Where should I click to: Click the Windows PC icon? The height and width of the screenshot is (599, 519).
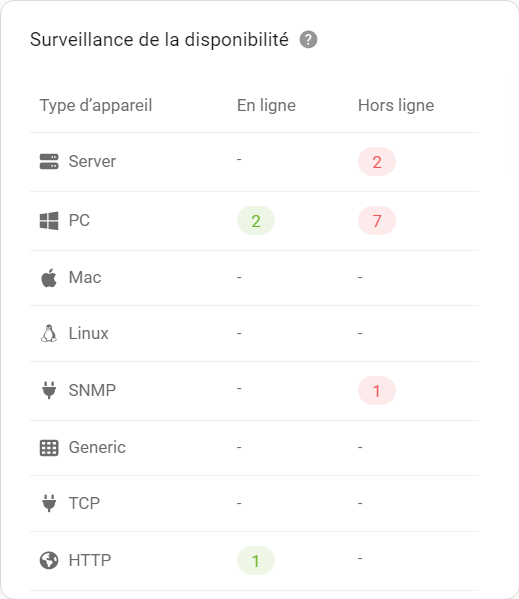(x=49, y=220)
